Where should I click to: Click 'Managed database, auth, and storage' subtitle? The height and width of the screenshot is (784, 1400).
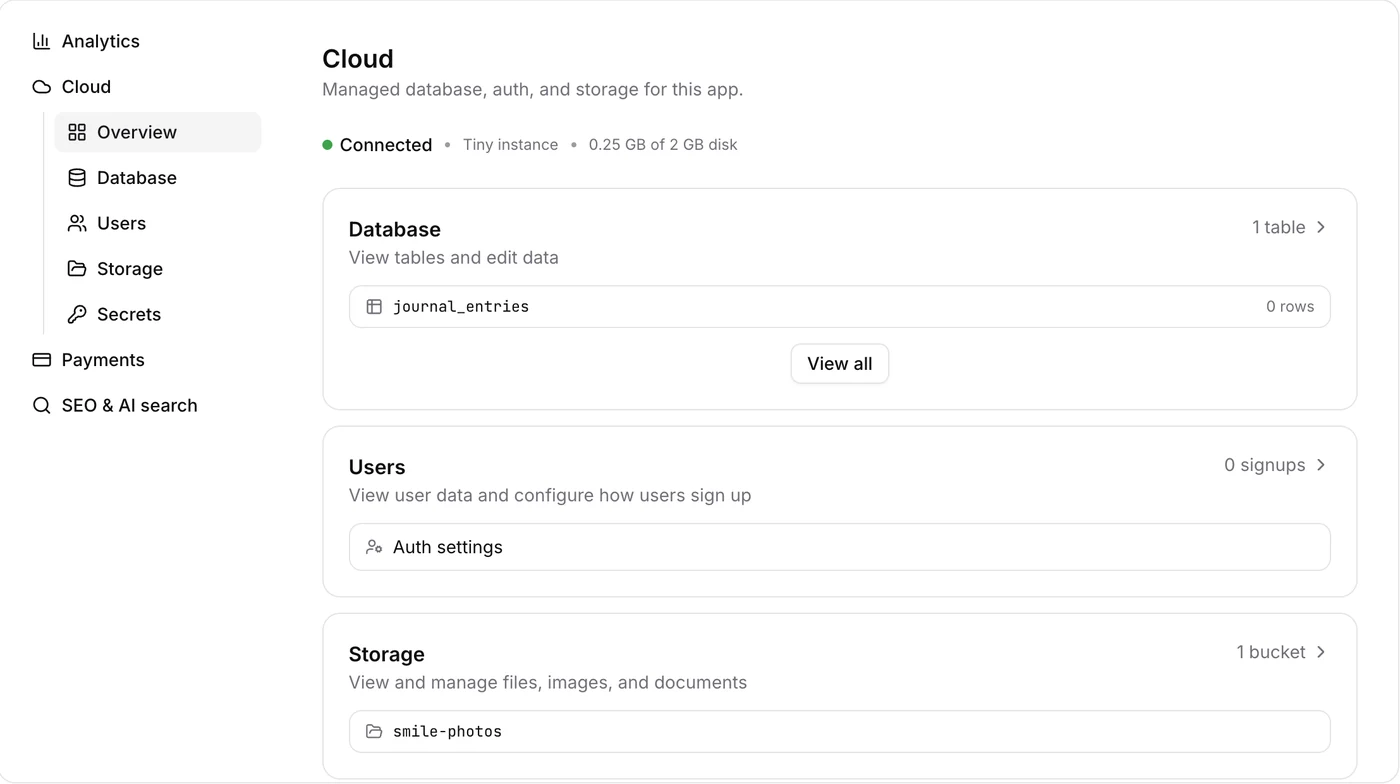click(533, 90)
